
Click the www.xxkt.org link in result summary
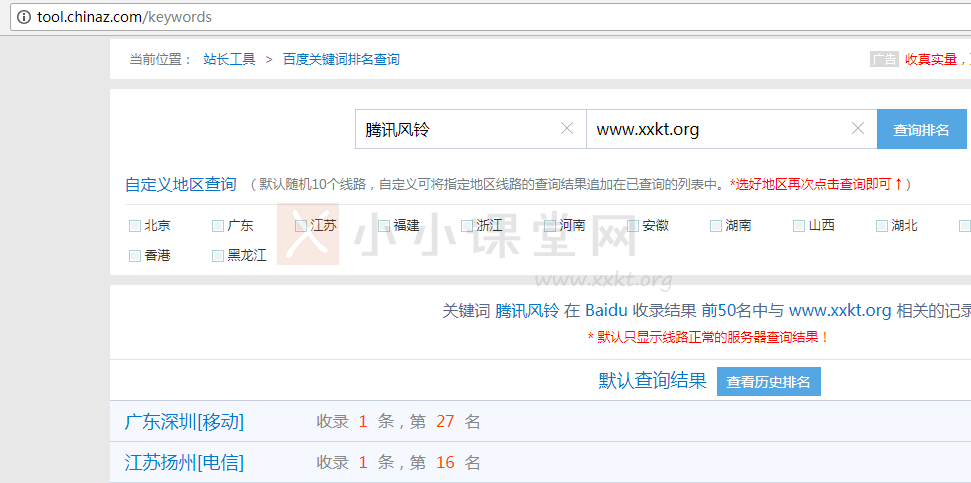tap(840, 311)
